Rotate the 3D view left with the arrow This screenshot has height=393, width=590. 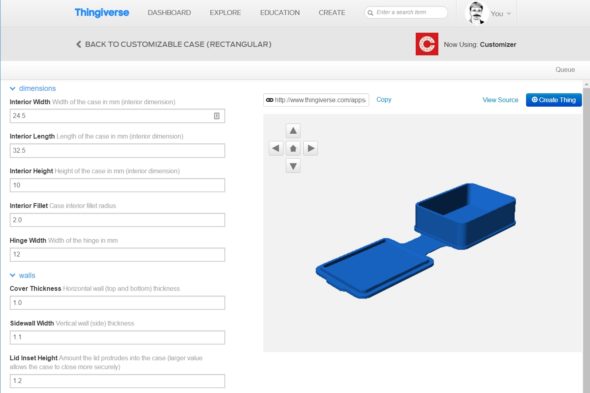click(276, 148)
